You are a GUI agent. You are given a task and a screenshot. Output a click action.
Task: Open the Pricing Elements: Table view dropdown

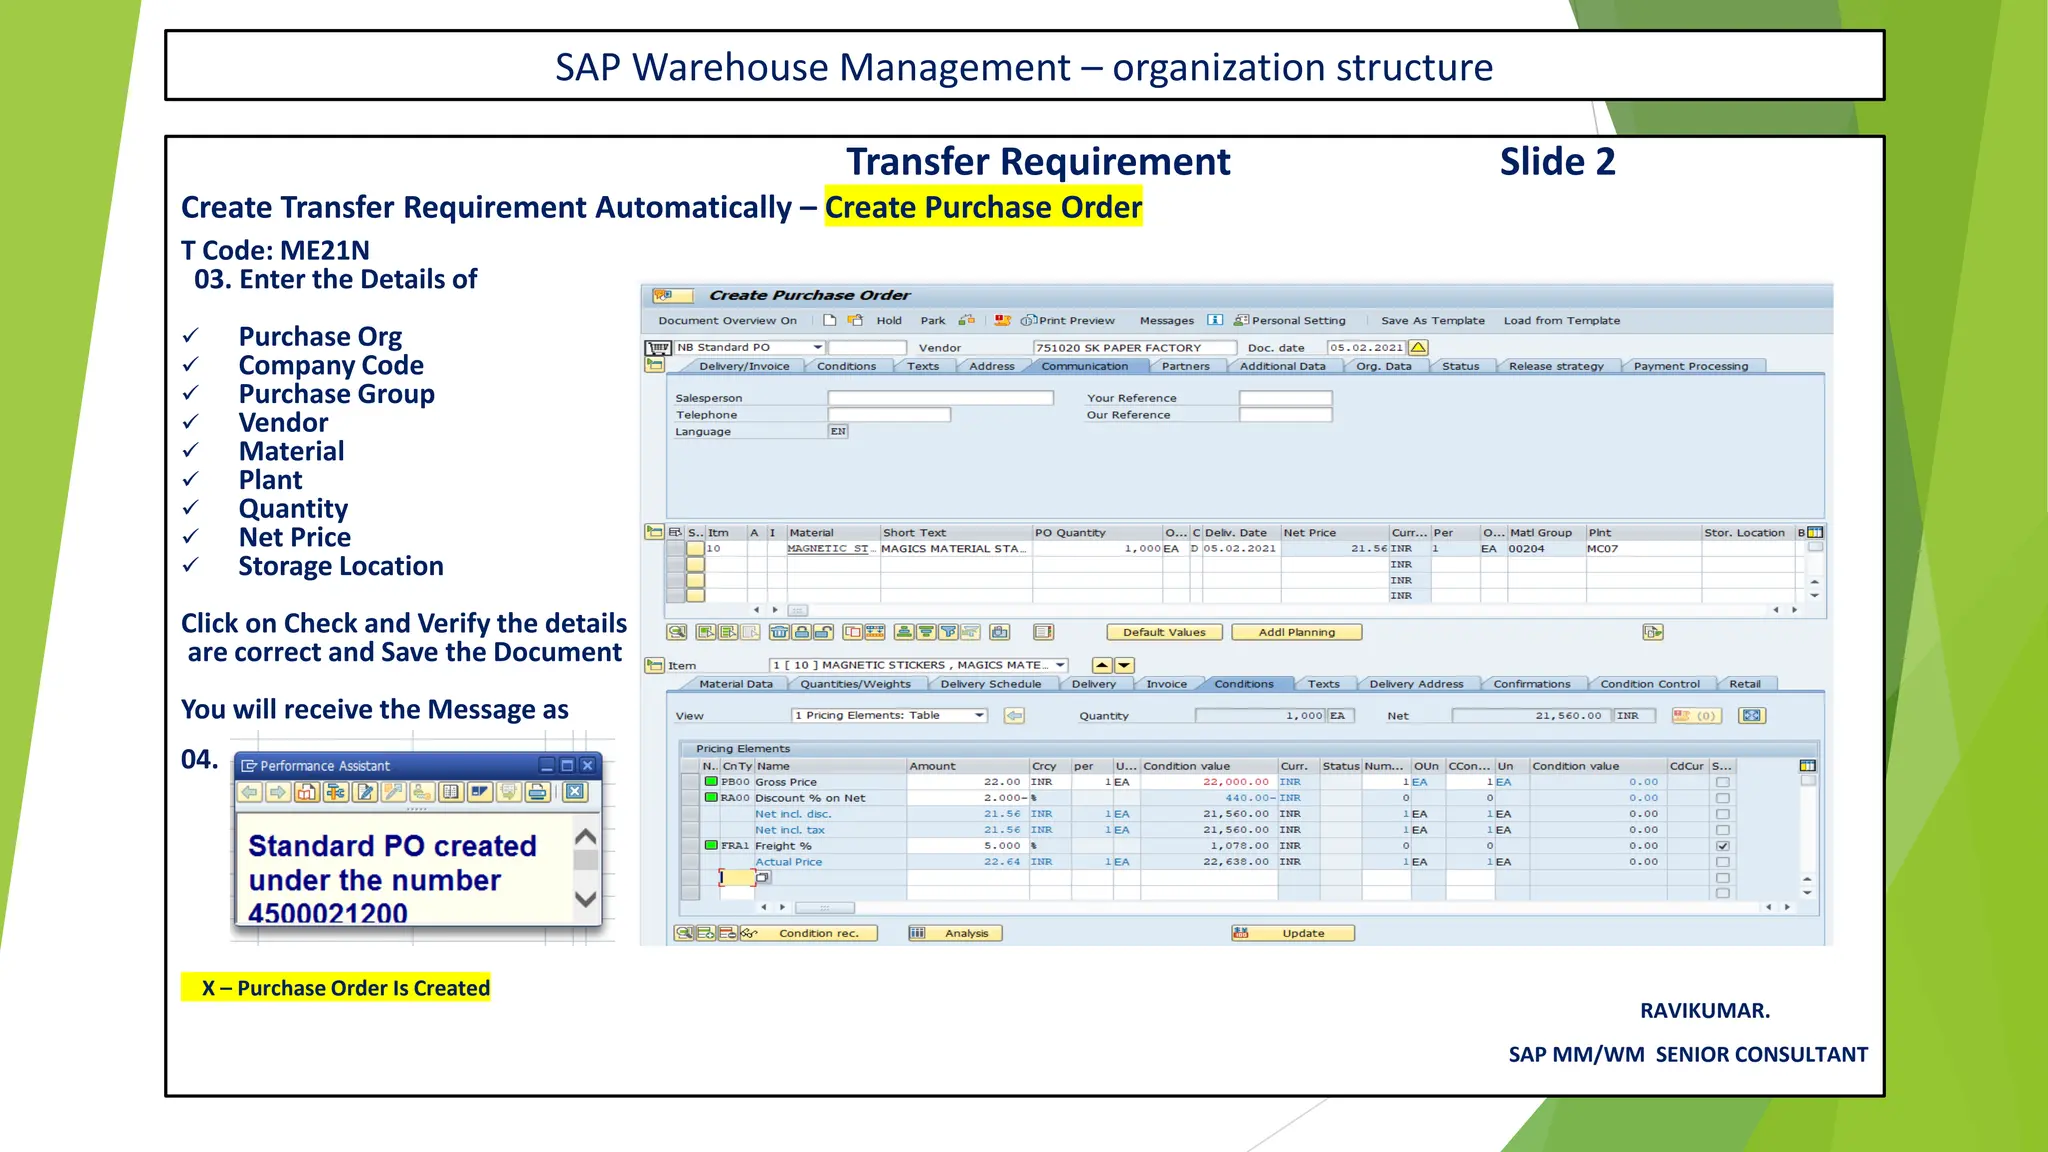pyautogui.click(x=980, y=715)
